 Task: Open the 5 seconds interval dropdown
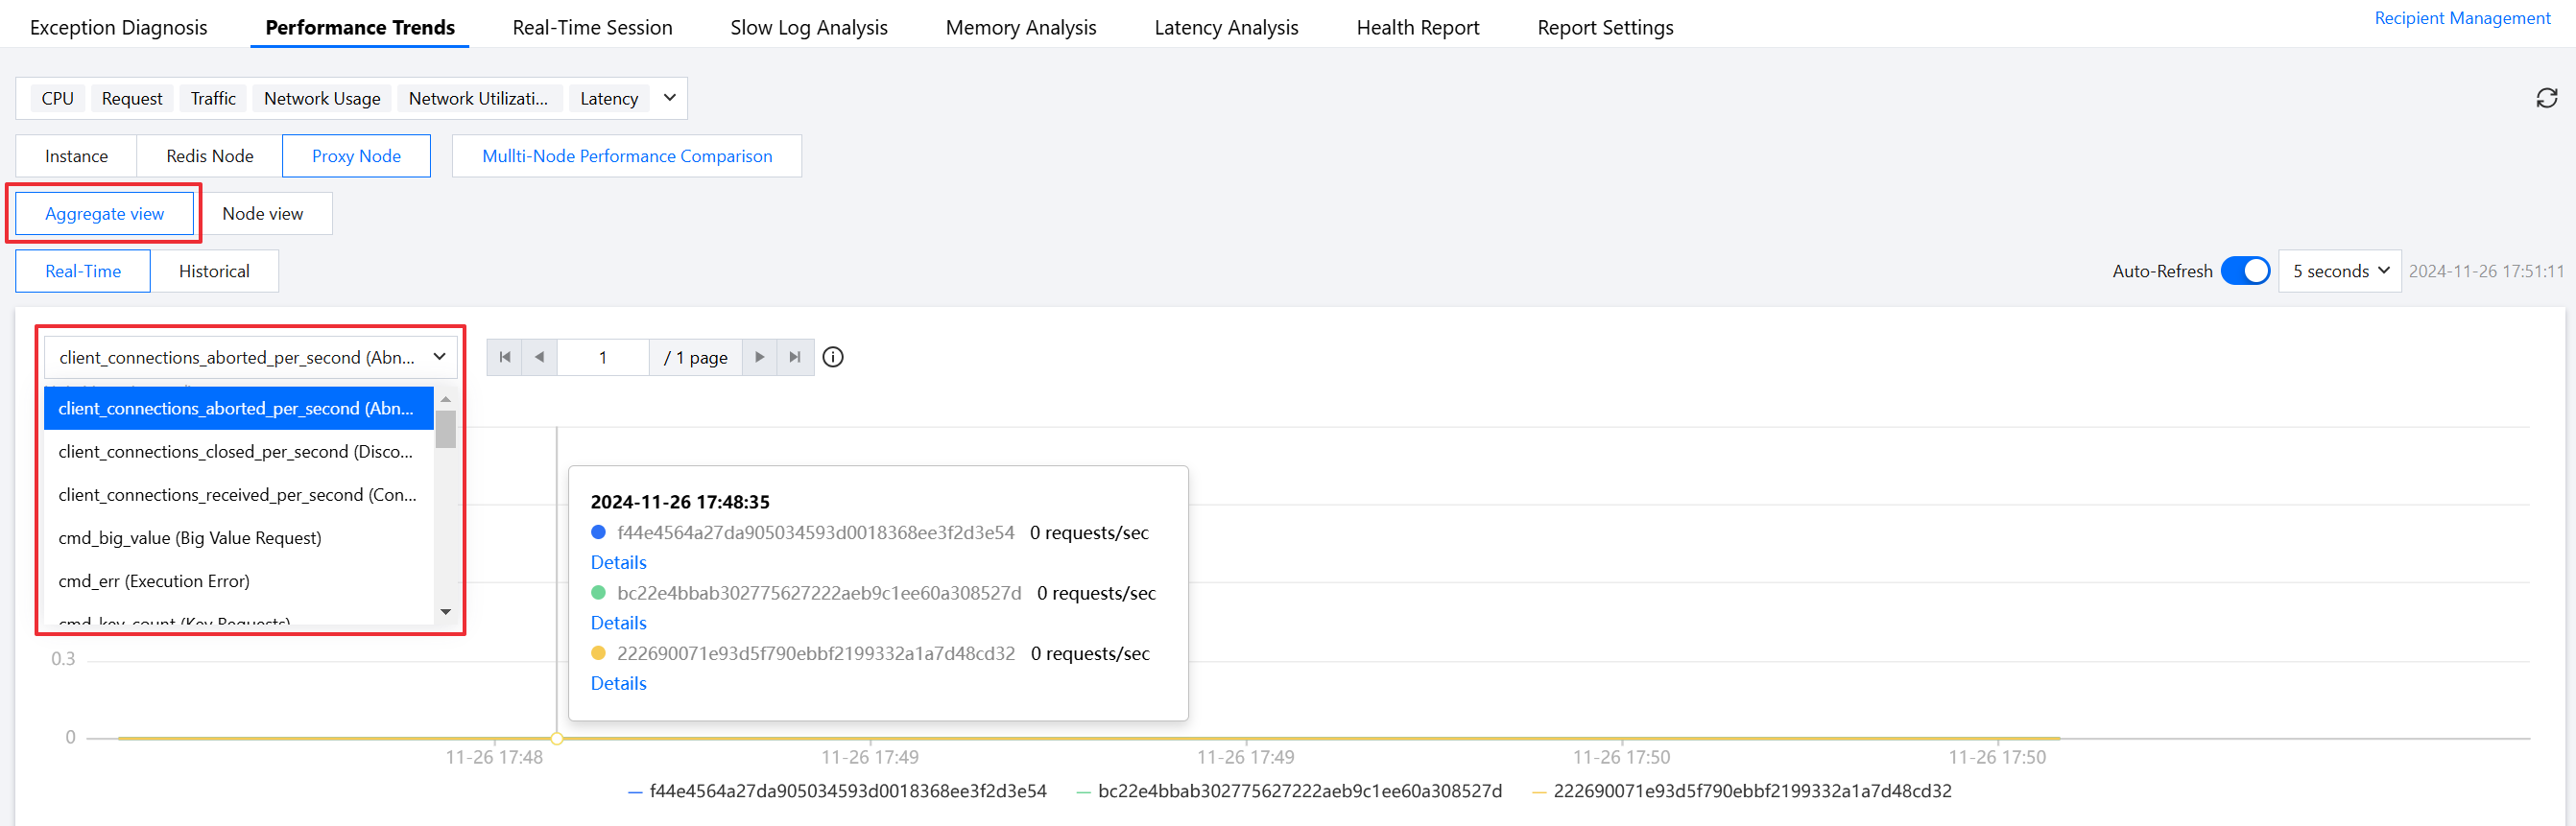point(2339,271)
